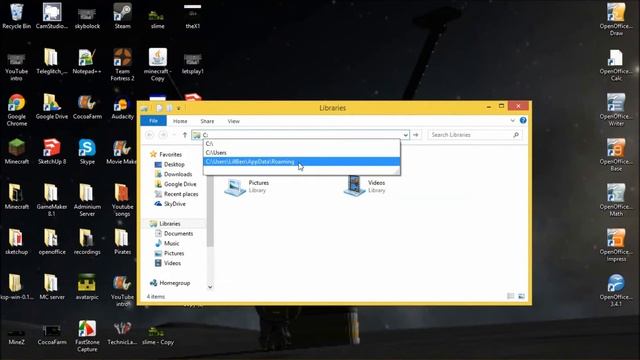This screenshot has width=640, height=360.
Task: Select the Pirates folder on desktop
Action: click(x=122, y=242)
